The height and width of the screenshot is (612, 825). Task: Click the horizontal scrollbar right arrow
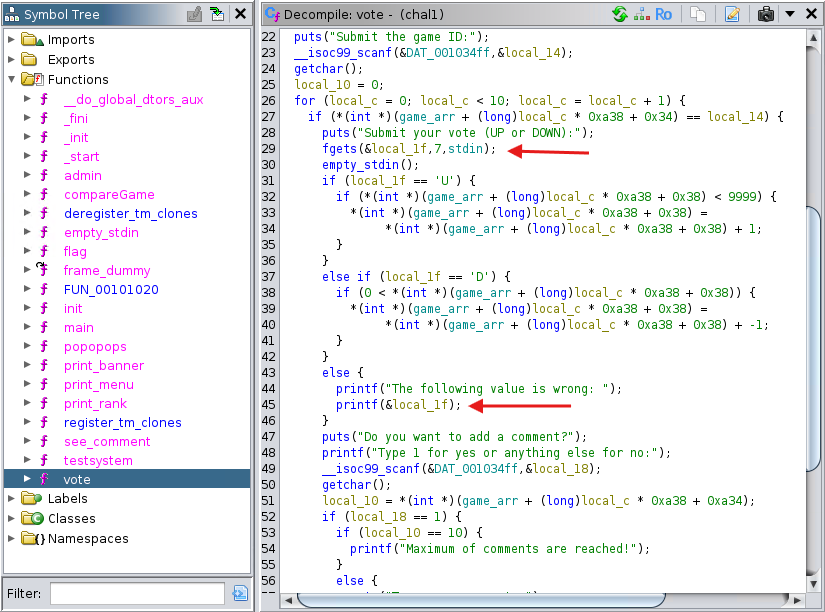click(x=797, y=600)
